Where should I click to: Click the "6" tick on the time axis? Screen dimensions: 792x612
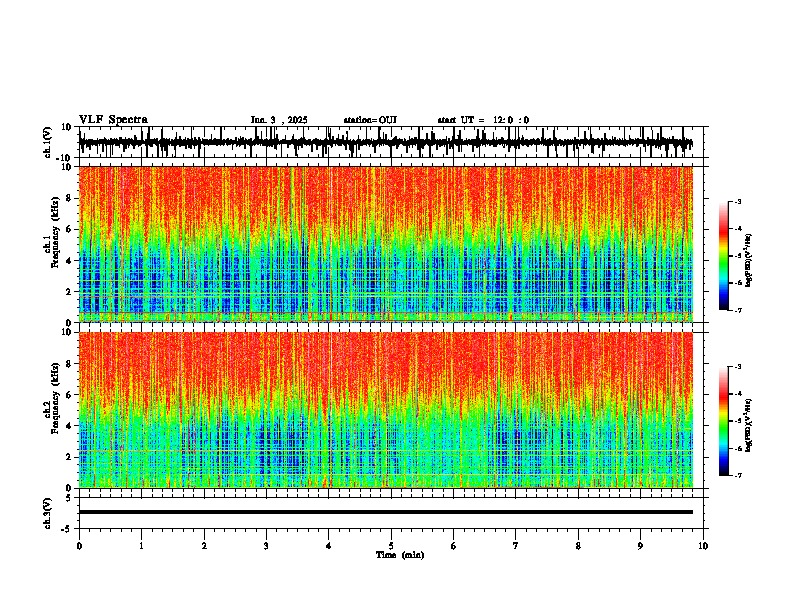coord(454,546)
